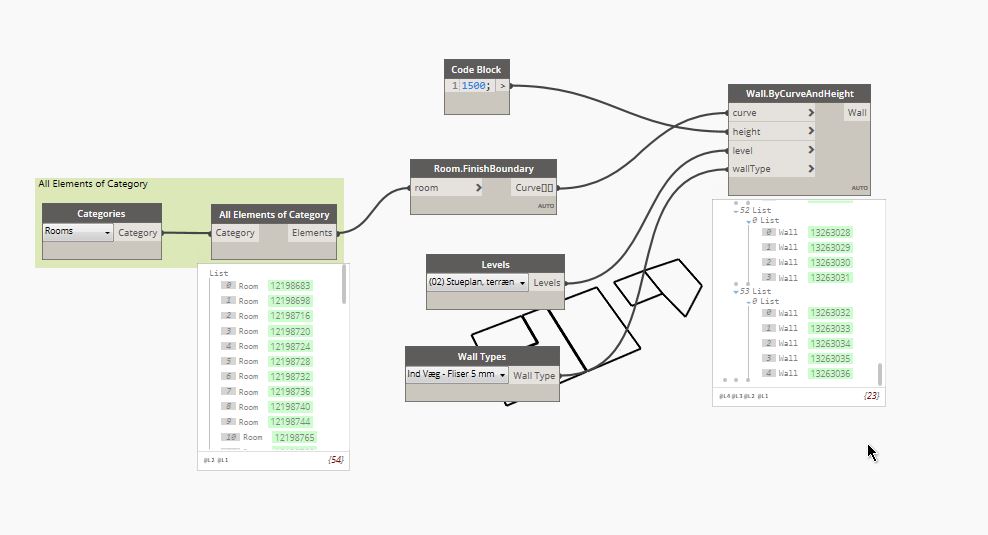Click wall ID 13263035
Image resolution: width=988 pixels, height=535 pixels.
[x=830, y=359]
